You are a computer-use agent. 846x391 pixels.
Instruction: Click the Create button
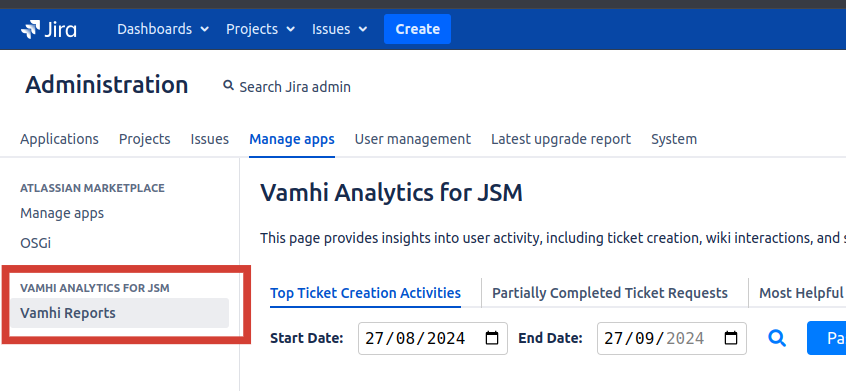pos(417,29)
